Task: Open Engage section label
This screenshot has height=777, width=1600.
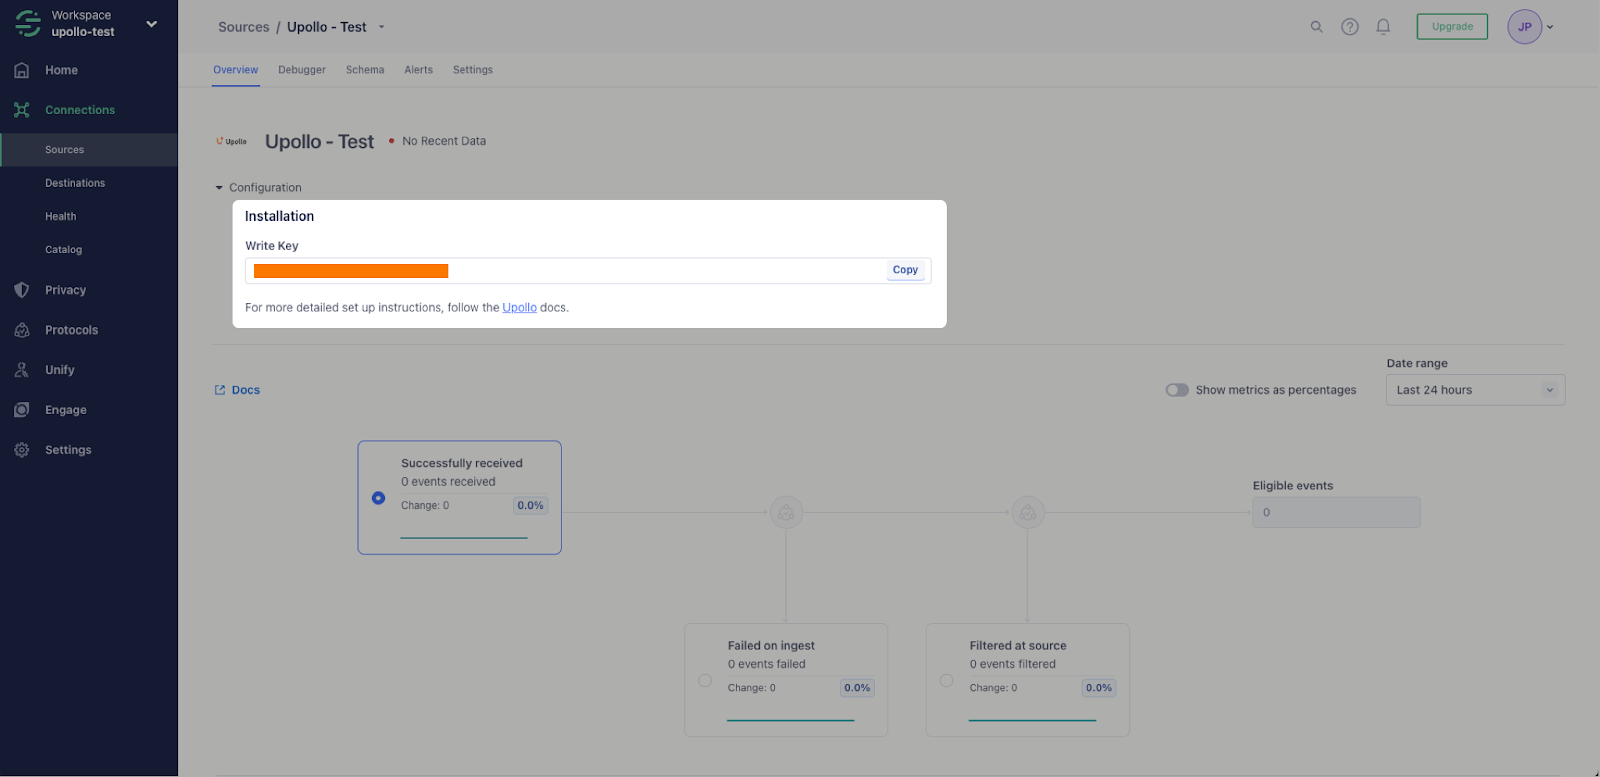Action: (x=65, y=410)
